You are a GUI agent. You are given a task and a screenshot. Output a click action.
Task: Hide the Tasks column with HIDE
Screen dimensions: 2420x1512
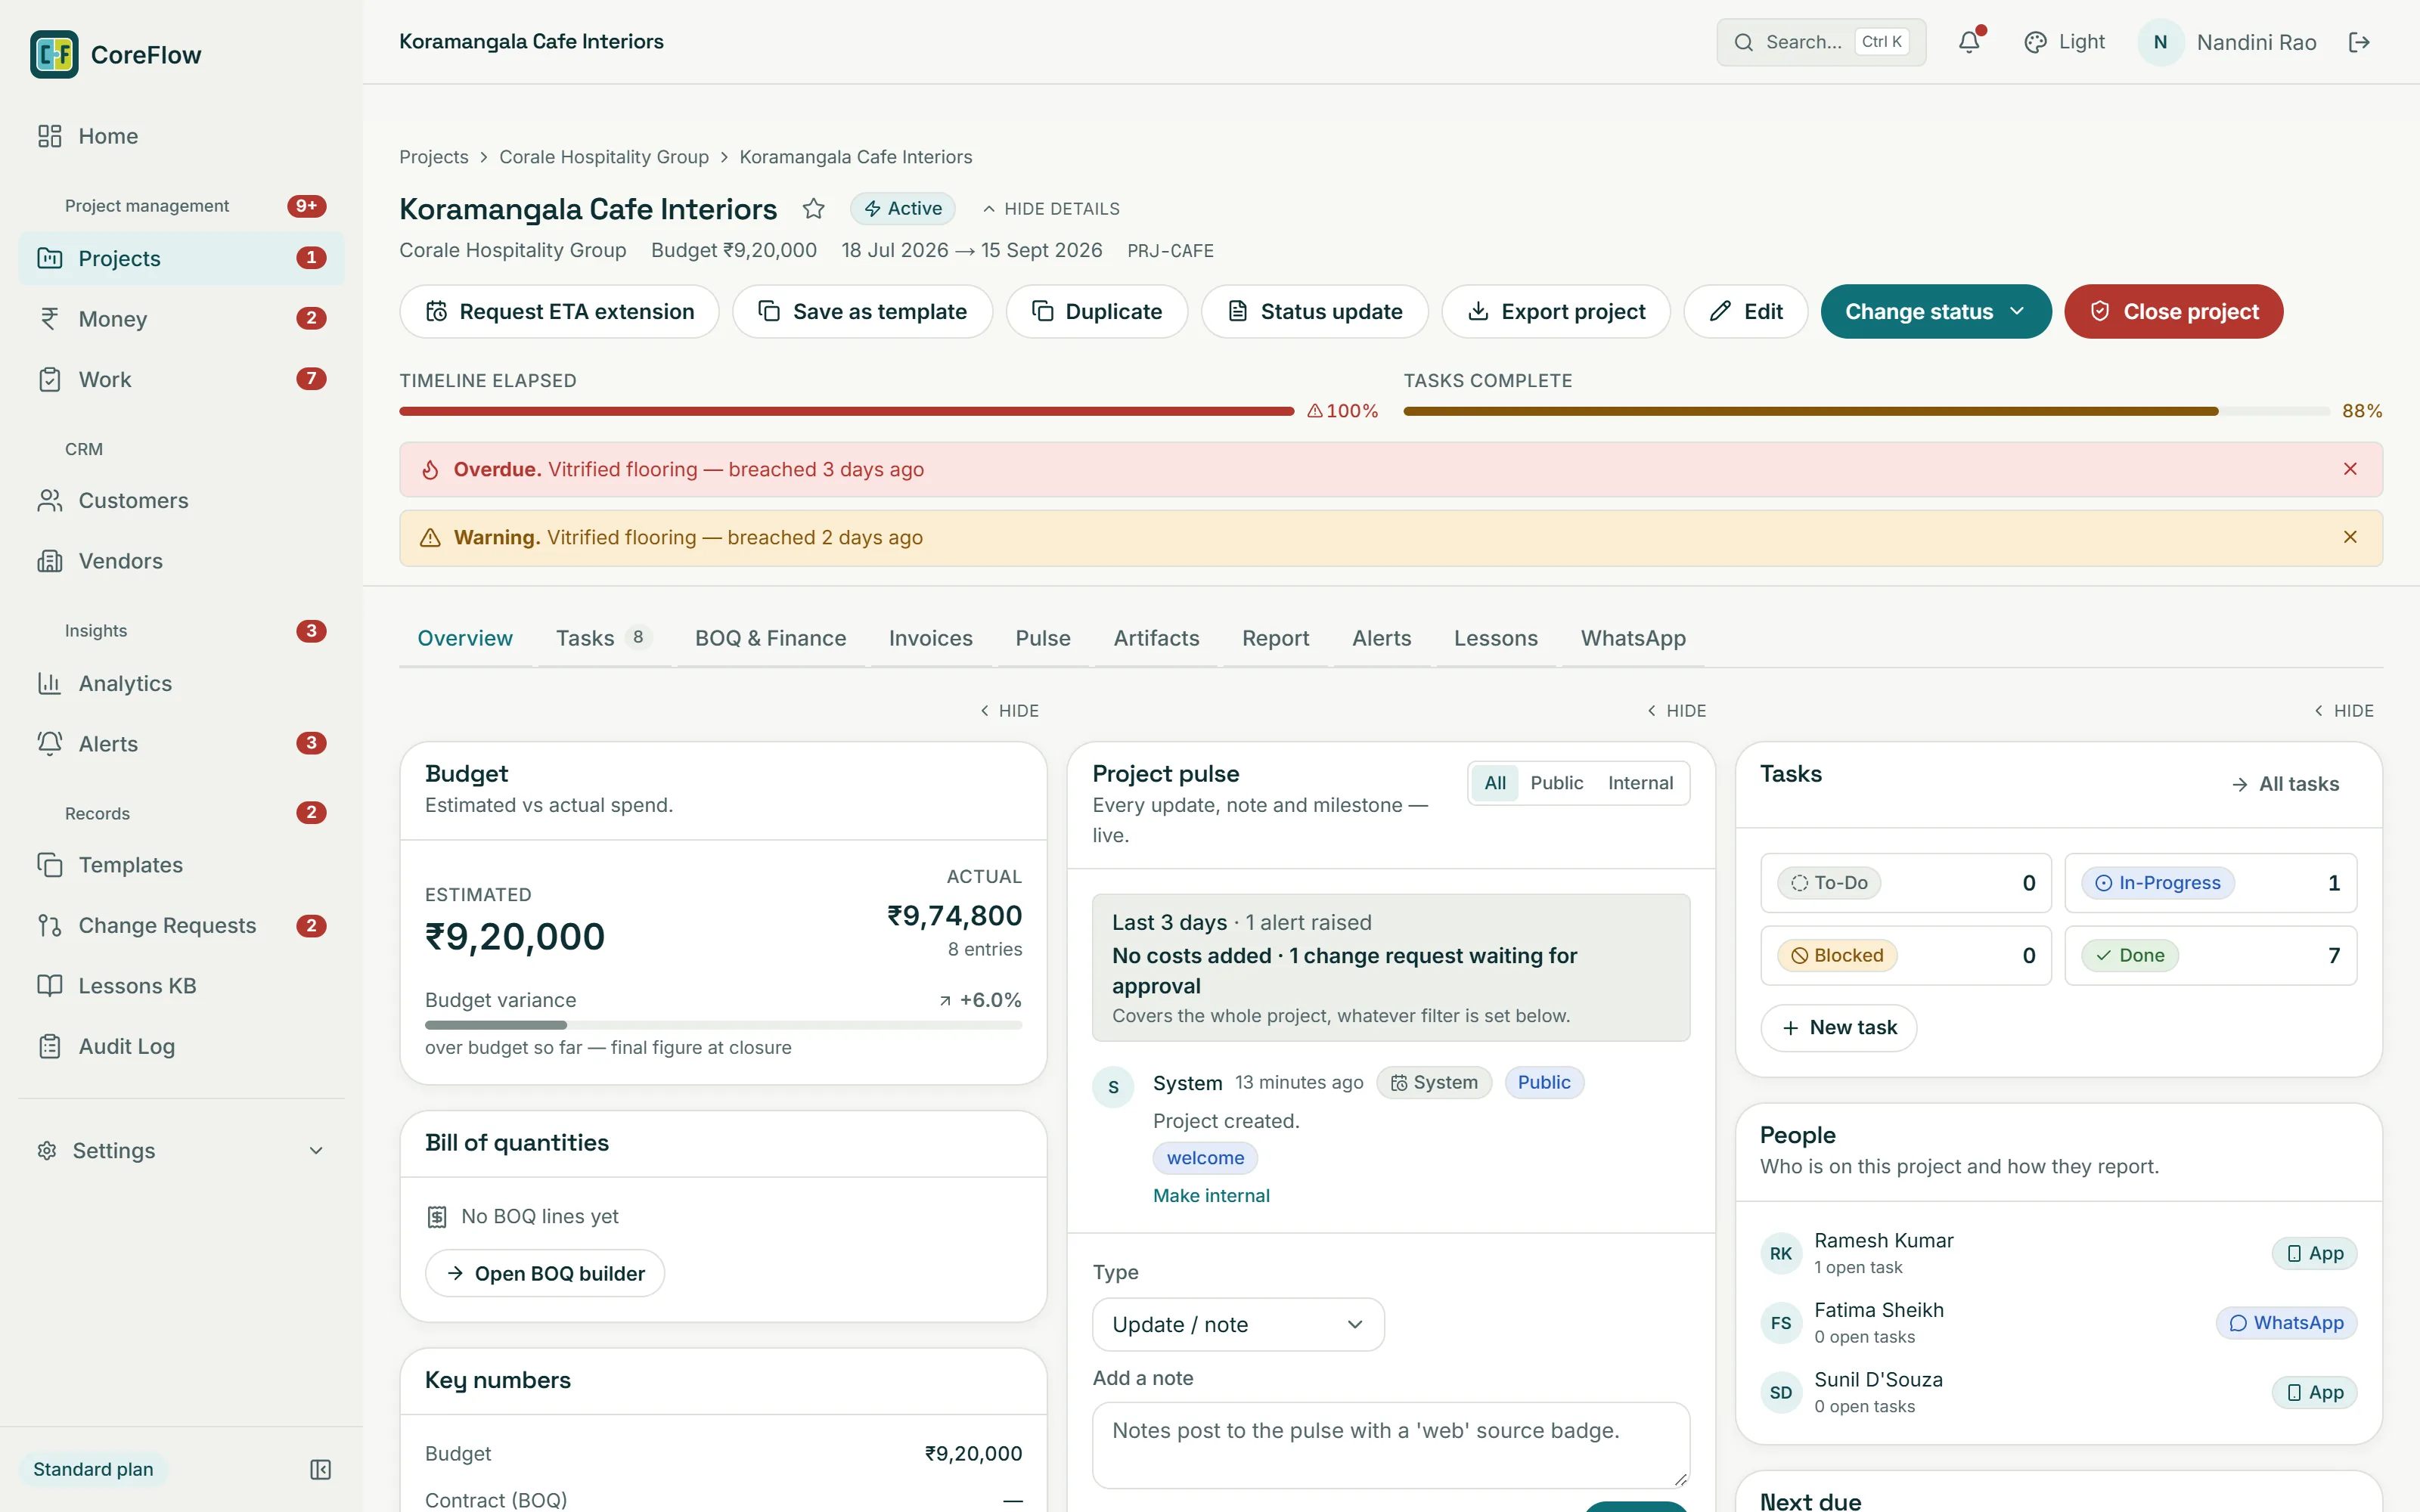point(2343,711)
